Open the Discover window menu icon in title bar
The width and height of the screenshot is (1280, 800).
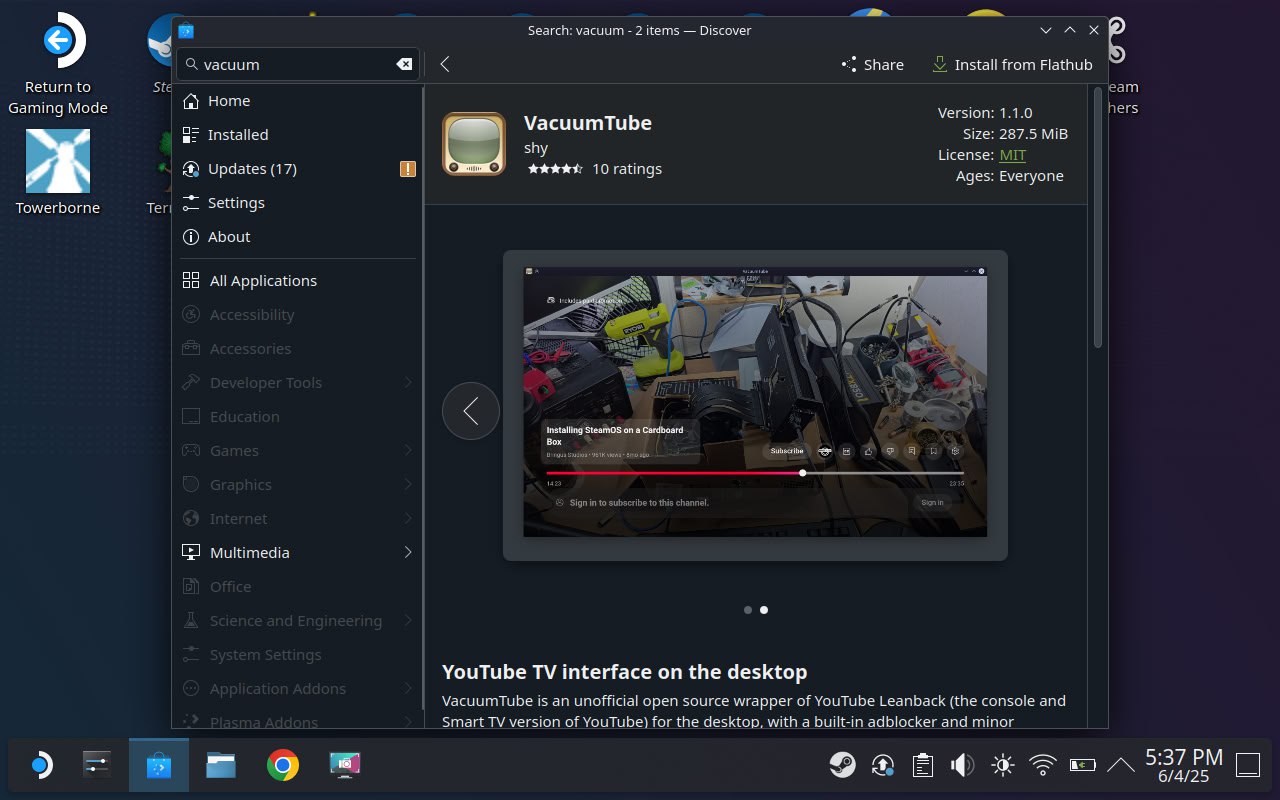coord(186,30)
